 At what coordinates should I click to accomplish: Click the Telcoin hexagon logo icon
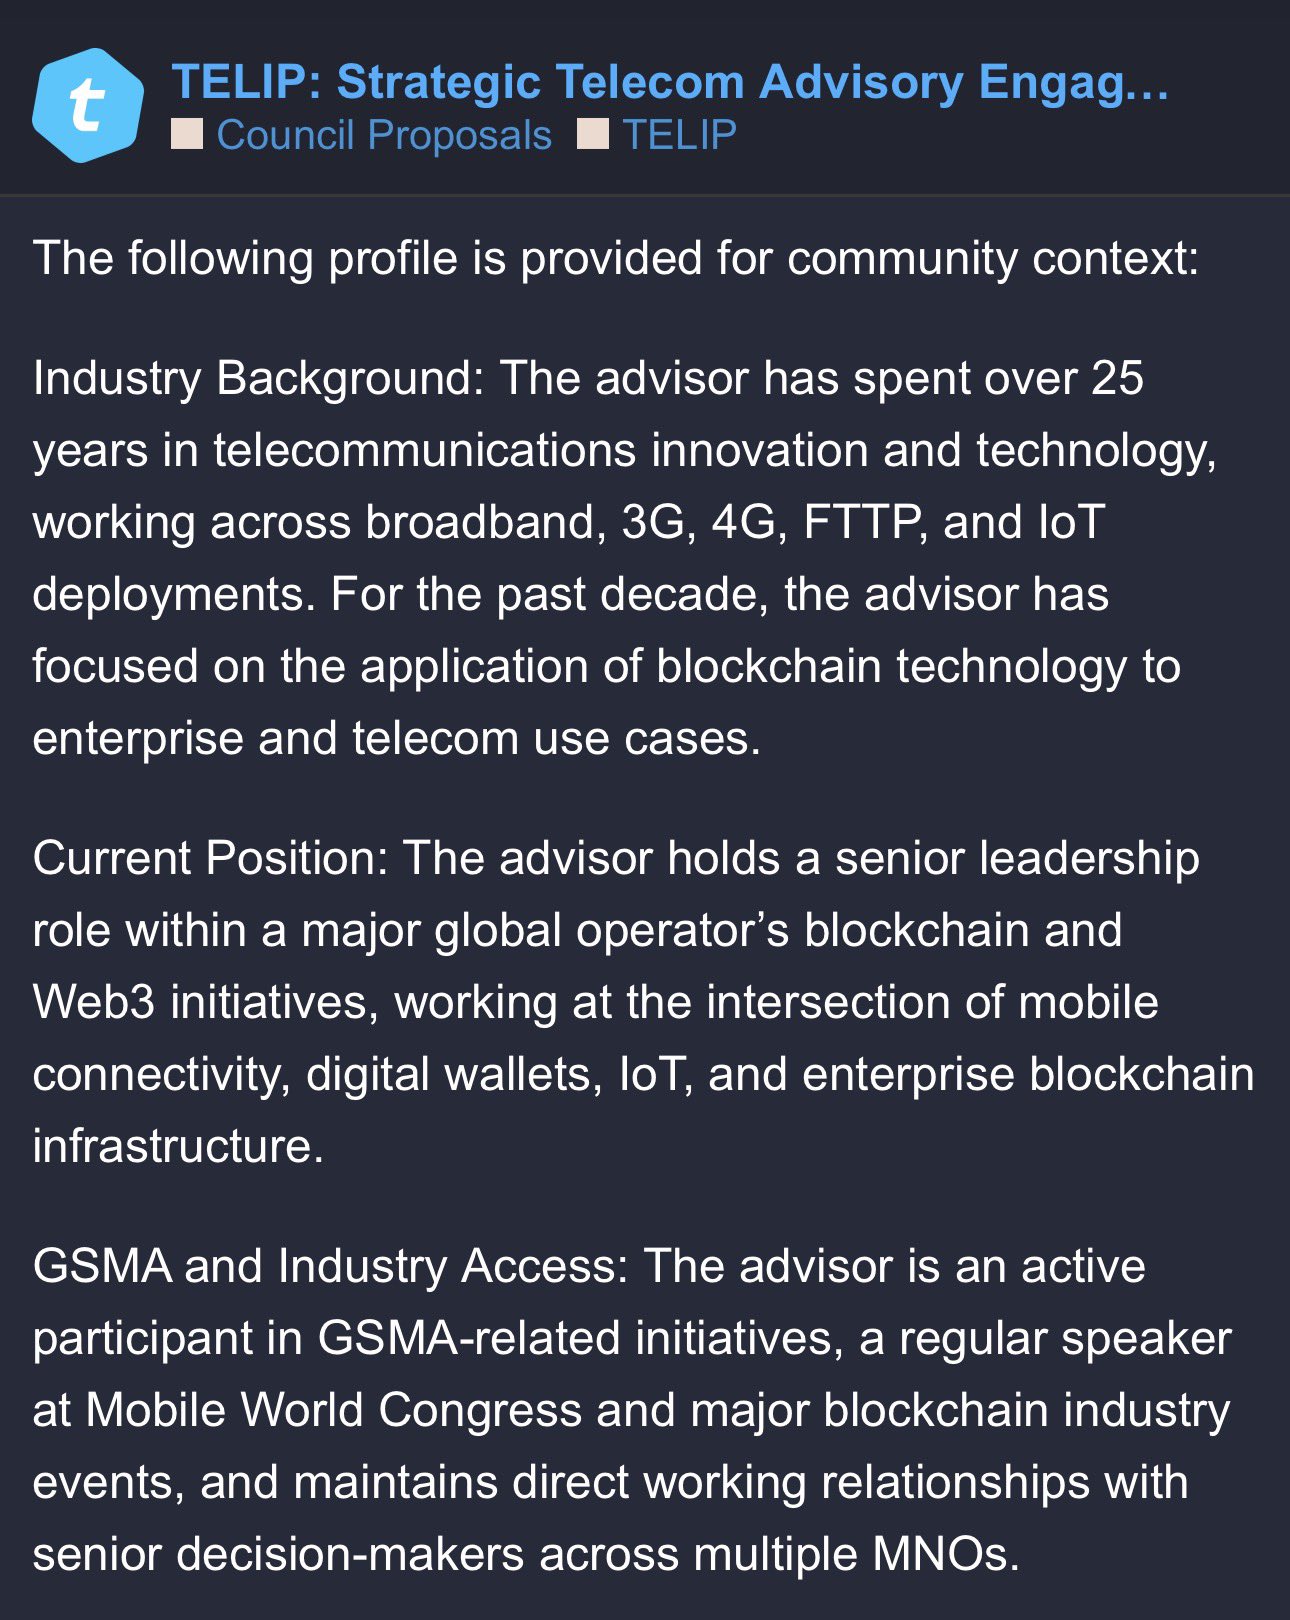(88, 105)
